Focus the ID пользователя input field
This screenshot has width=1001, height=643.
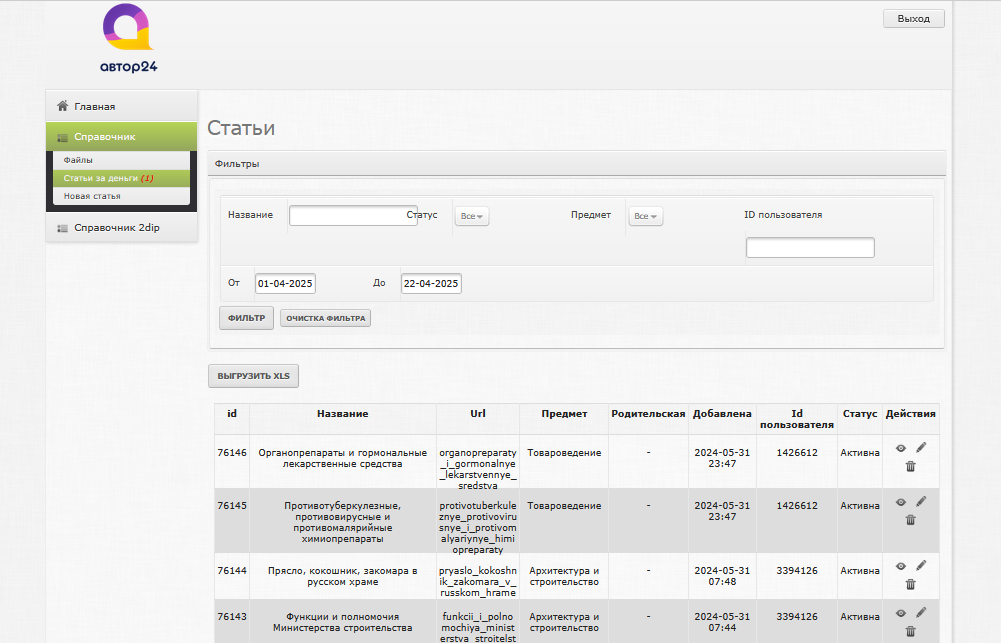(810, 248)
